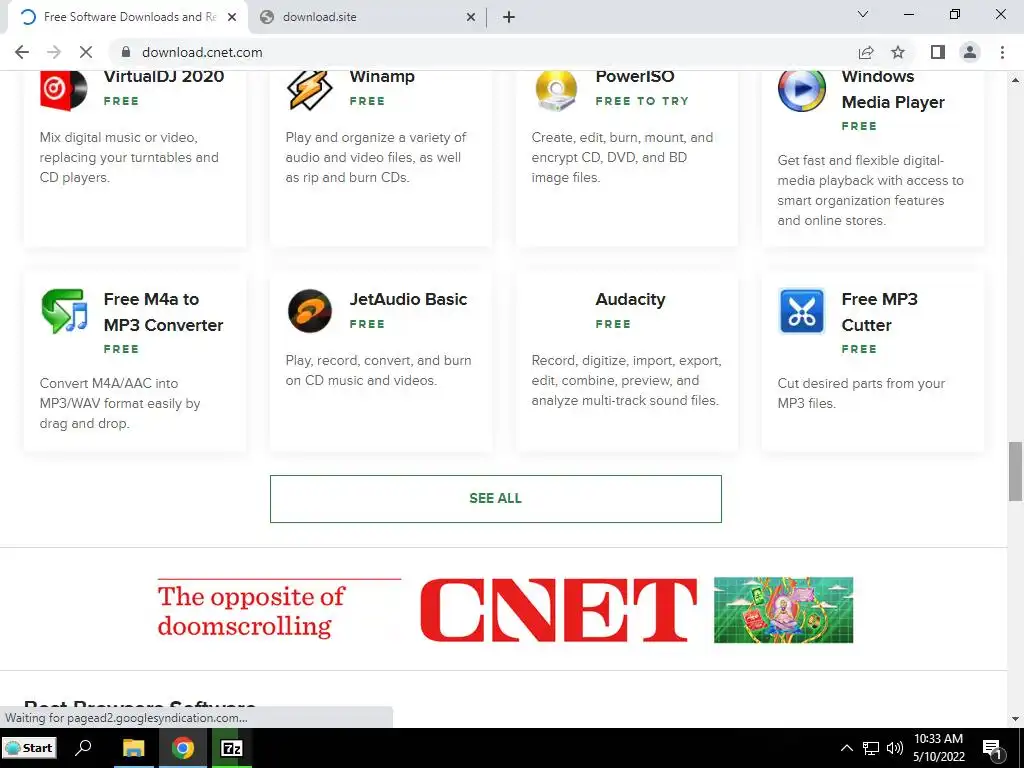Close the download.site tab
1024x768 pixels.
[x=471, y=17]
